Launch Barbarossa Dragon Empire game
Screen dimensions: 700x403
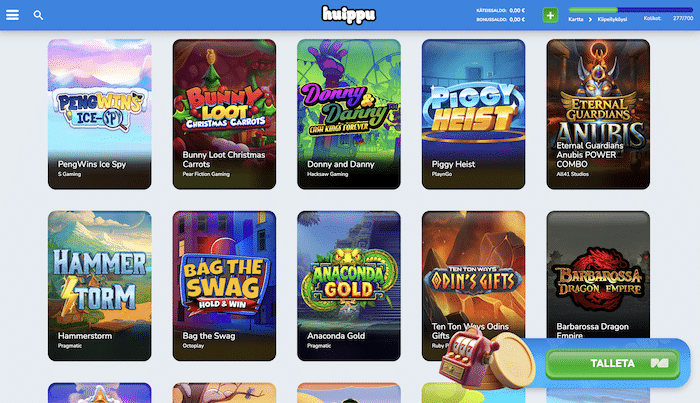coord(598,274)
